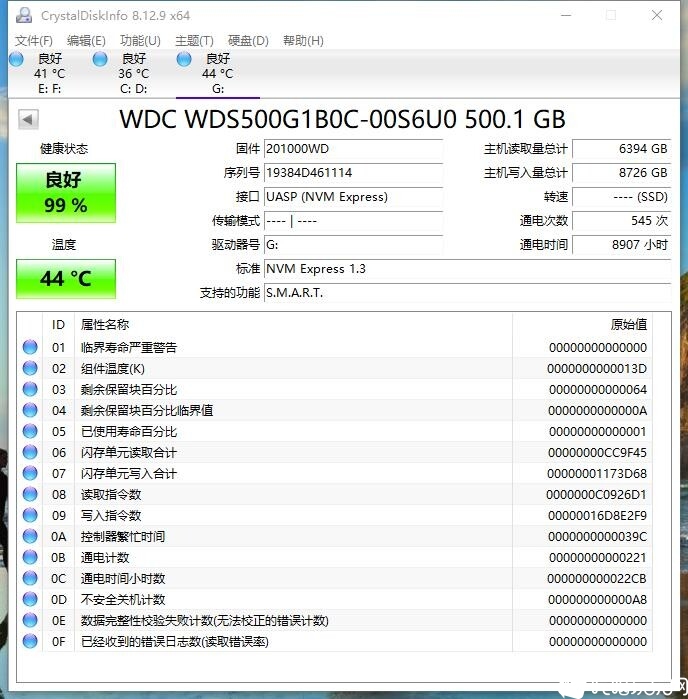The height and width of the screenshot is (699, 688).
Task: Click status orb for E: F: disk
Action: 16,59
